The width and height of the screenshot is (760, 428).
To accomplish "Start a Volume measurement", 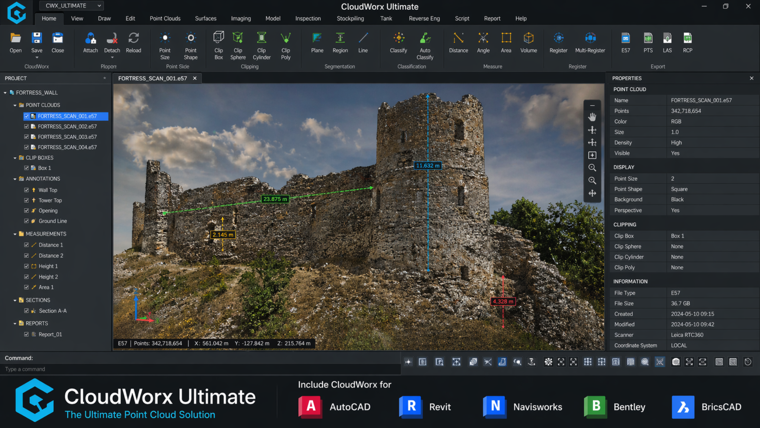I will (528, 38).
